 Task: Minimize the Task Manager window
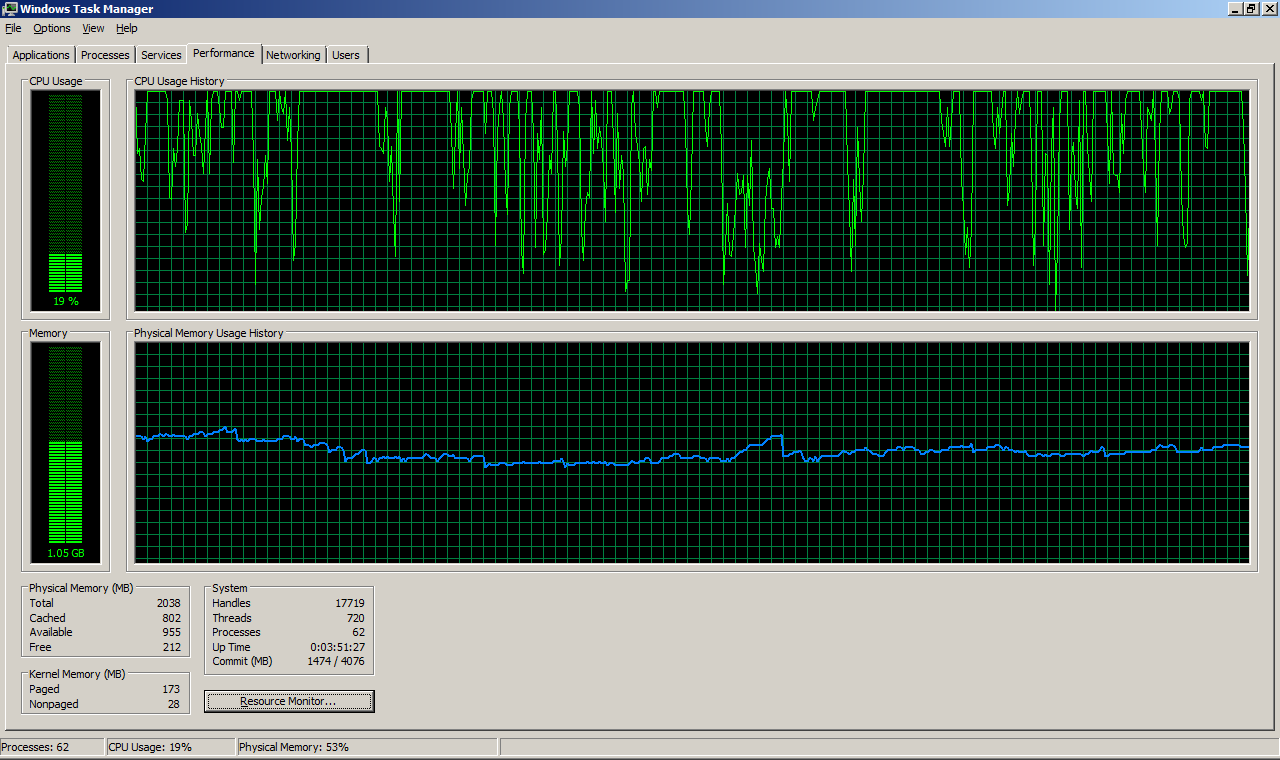coord(1235,9)
